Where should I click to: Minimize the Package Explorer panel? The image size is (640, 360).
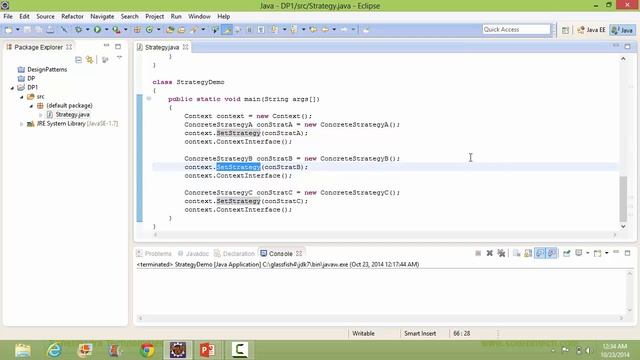coord(106,46)
